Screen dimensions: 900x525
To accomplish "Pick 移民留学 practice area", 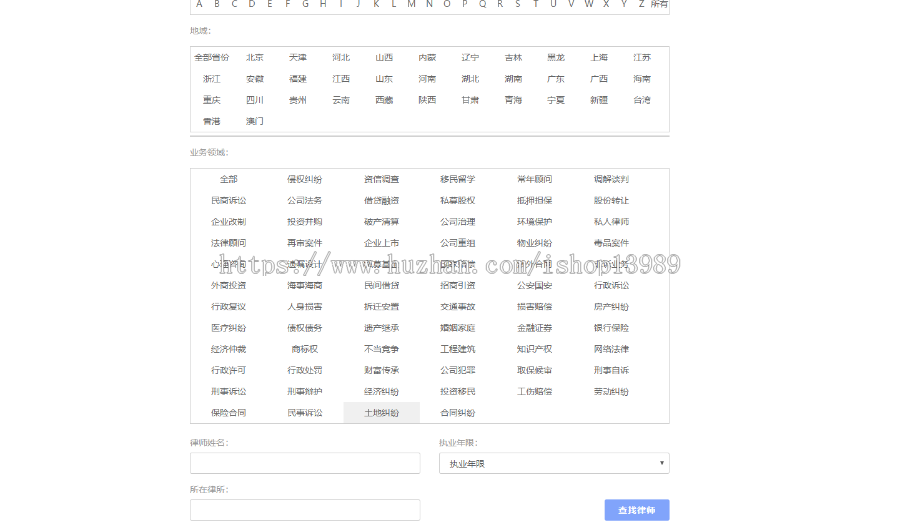I will point(457,179).
